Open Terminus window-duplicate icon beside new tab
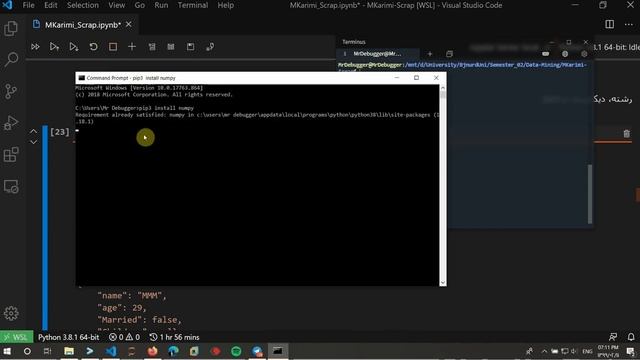 coord(449,54)
